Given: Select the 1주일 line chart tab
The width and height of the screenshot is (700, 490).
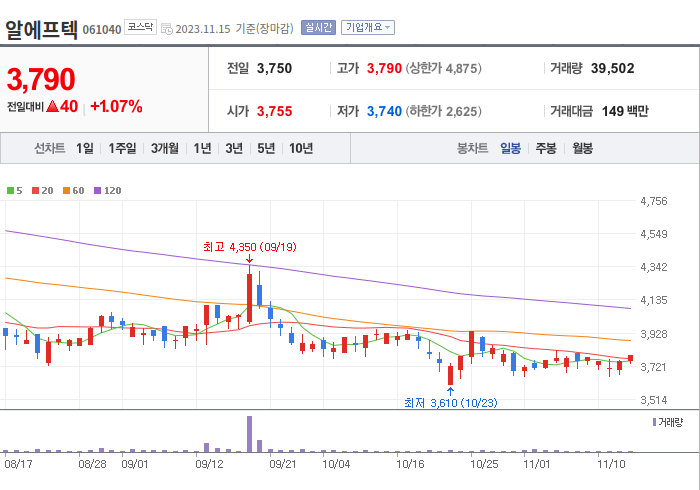Looking at the screenshot, I should coord(122,148).
